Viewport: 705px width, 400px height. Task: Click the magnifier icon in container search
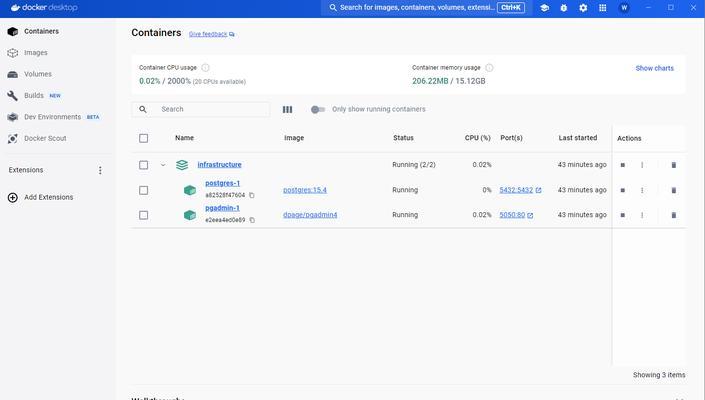tap(143, 109)
